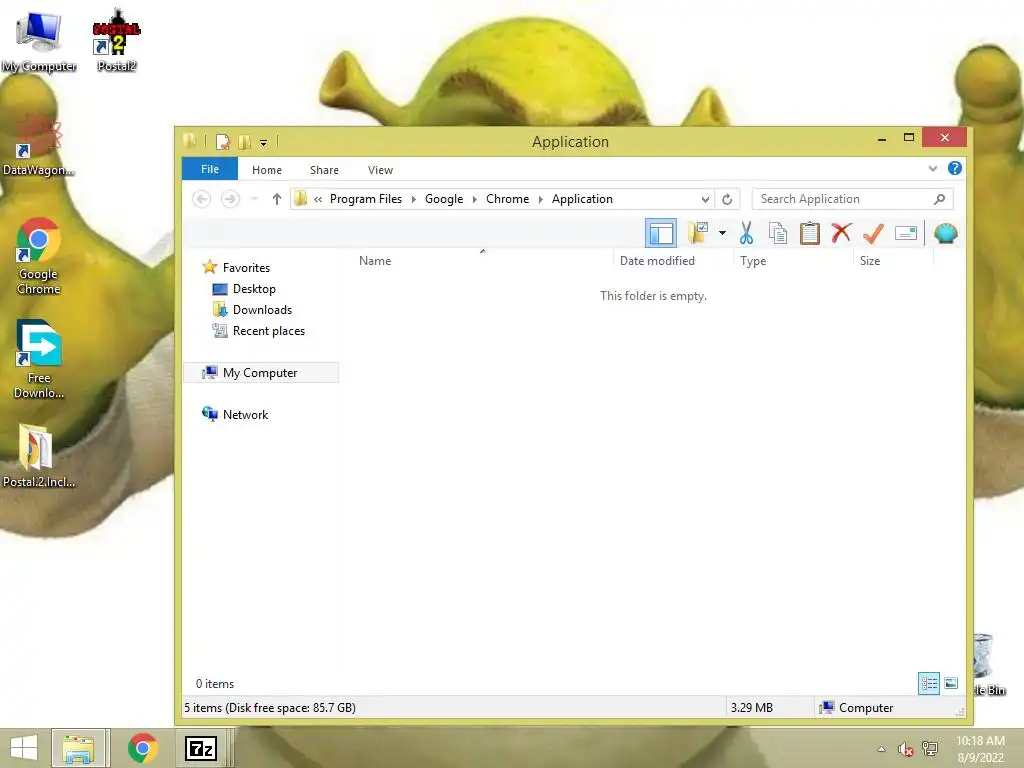Click Chrome breadcrumb in the address bar
The height and width of the screenshot is (768, 1024).
tap(507, 199)
